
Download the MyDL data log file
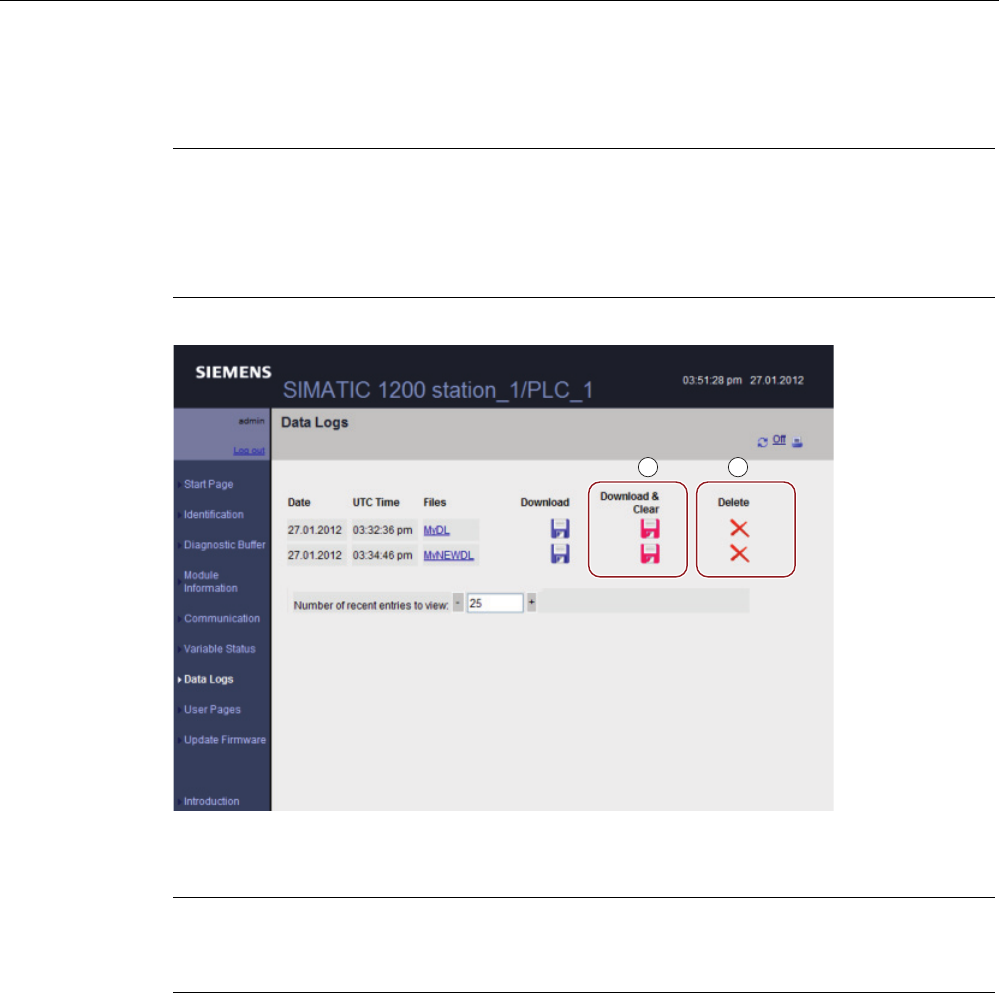coord(560,529)
